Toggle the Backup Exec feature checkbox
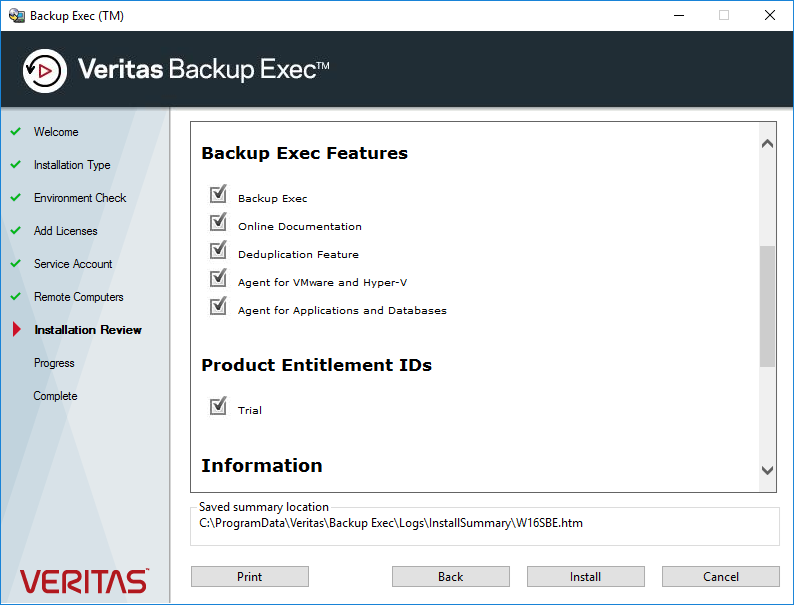The height and width of the screenshot is (605, 794). coord(218,194)
